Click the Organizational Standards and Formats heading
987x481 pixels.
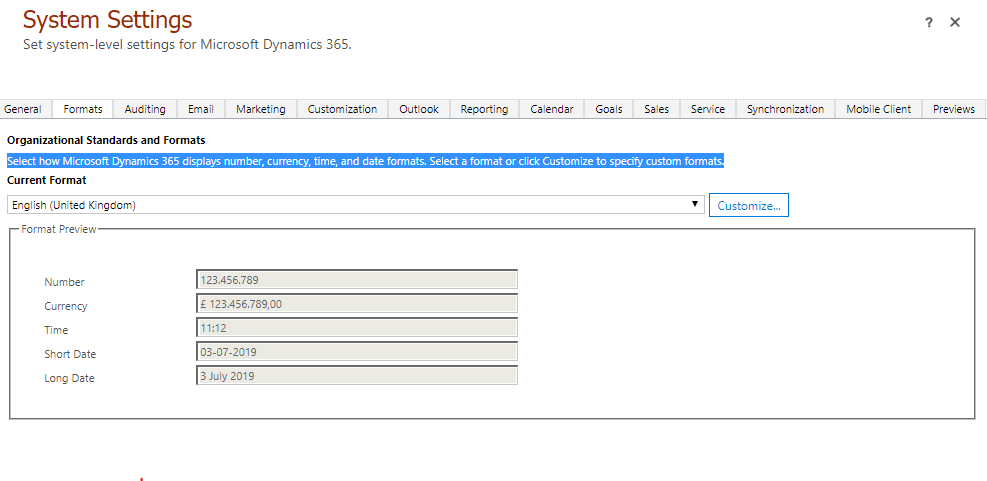(x=106, y=140)
